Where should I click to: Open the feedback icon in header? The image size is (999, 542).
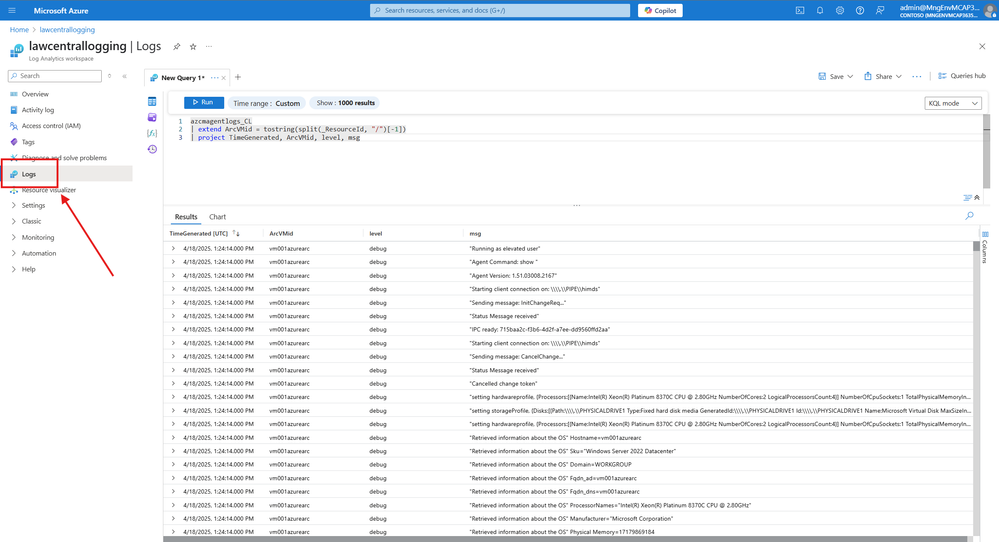click(880, 10)
